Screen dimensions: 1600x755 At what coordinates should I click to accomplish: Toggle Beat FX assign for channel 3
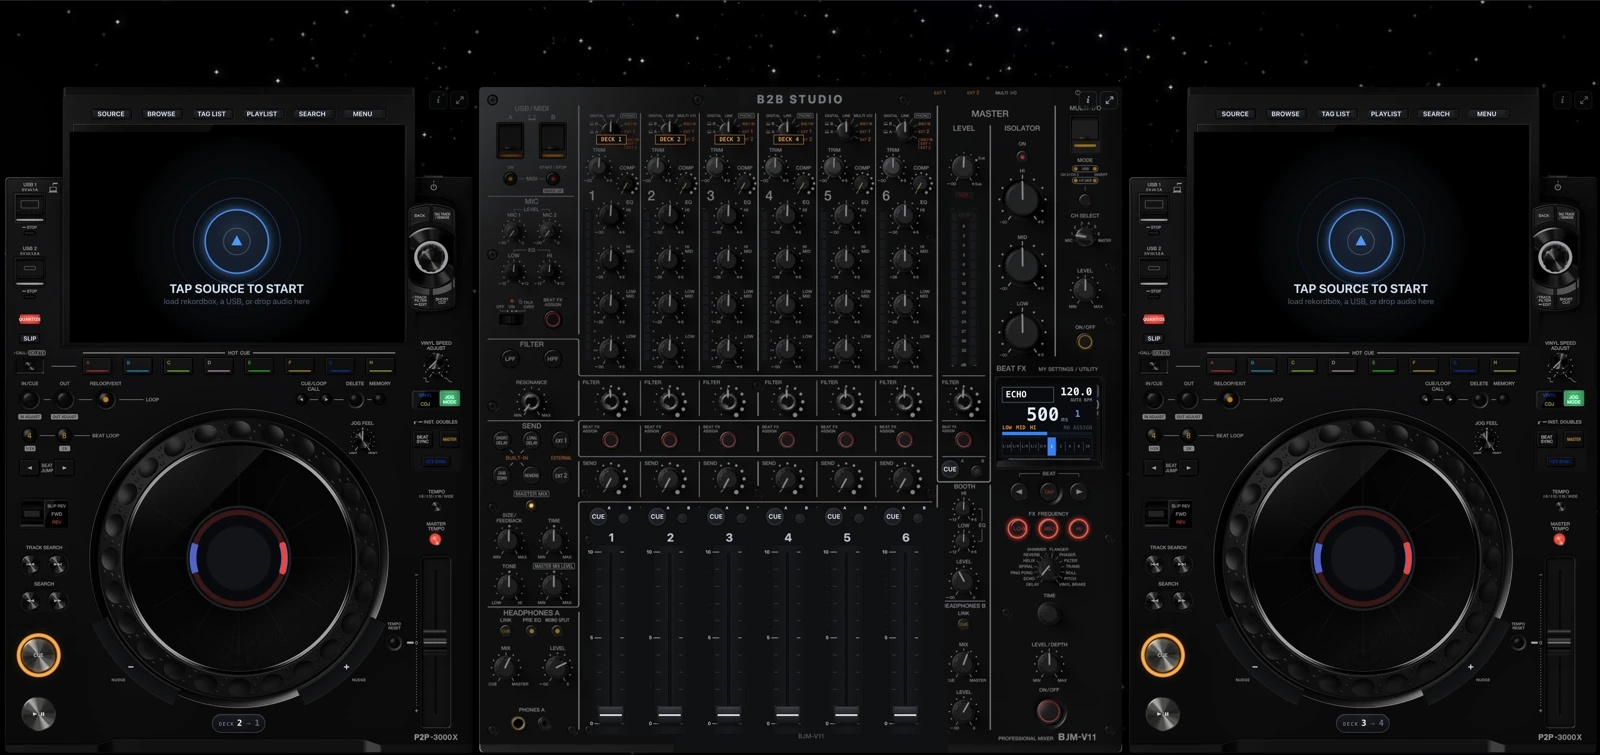[728, 440]
